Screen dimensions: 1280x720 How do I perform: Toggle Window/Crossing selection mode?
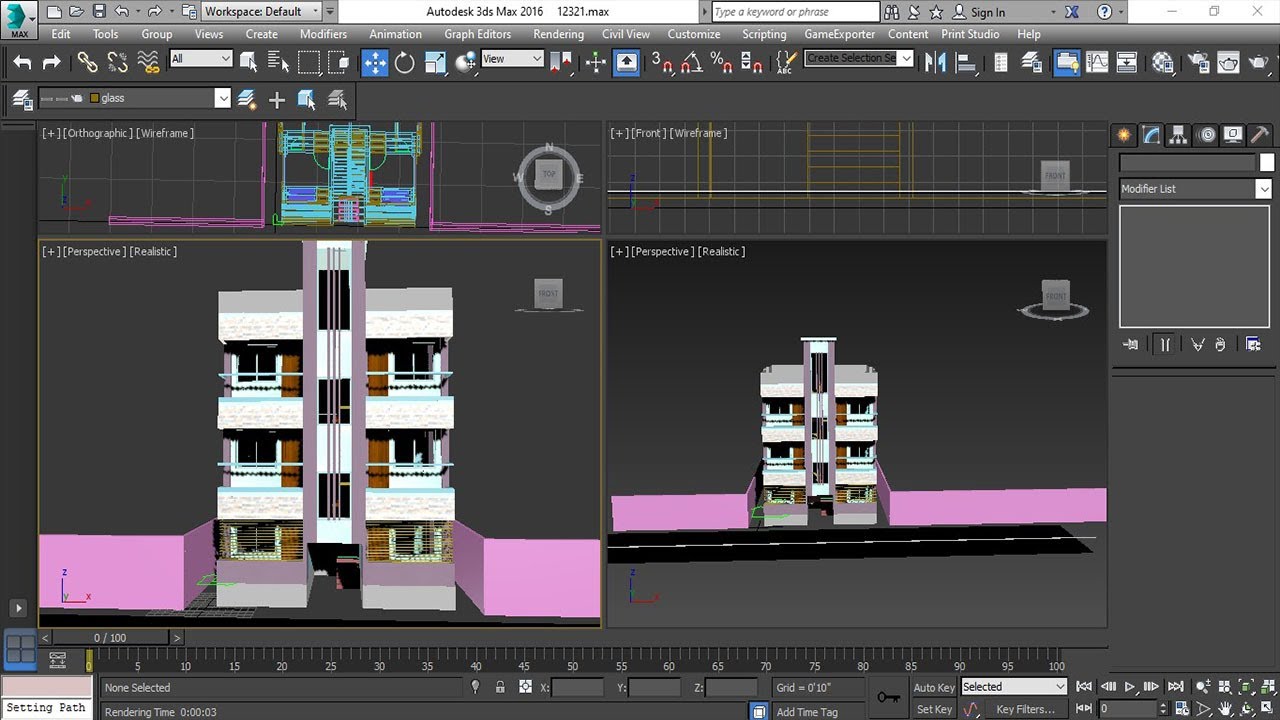coord(339,62)
